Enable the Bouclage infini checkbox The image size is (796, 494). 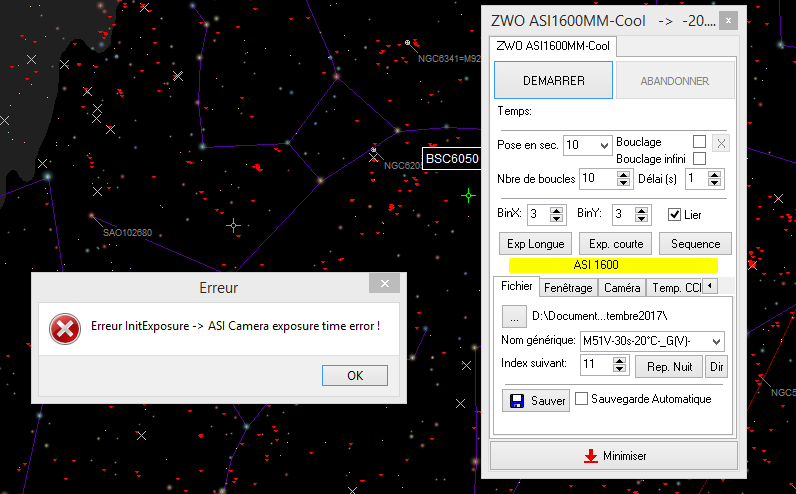(x=699, y=158)
